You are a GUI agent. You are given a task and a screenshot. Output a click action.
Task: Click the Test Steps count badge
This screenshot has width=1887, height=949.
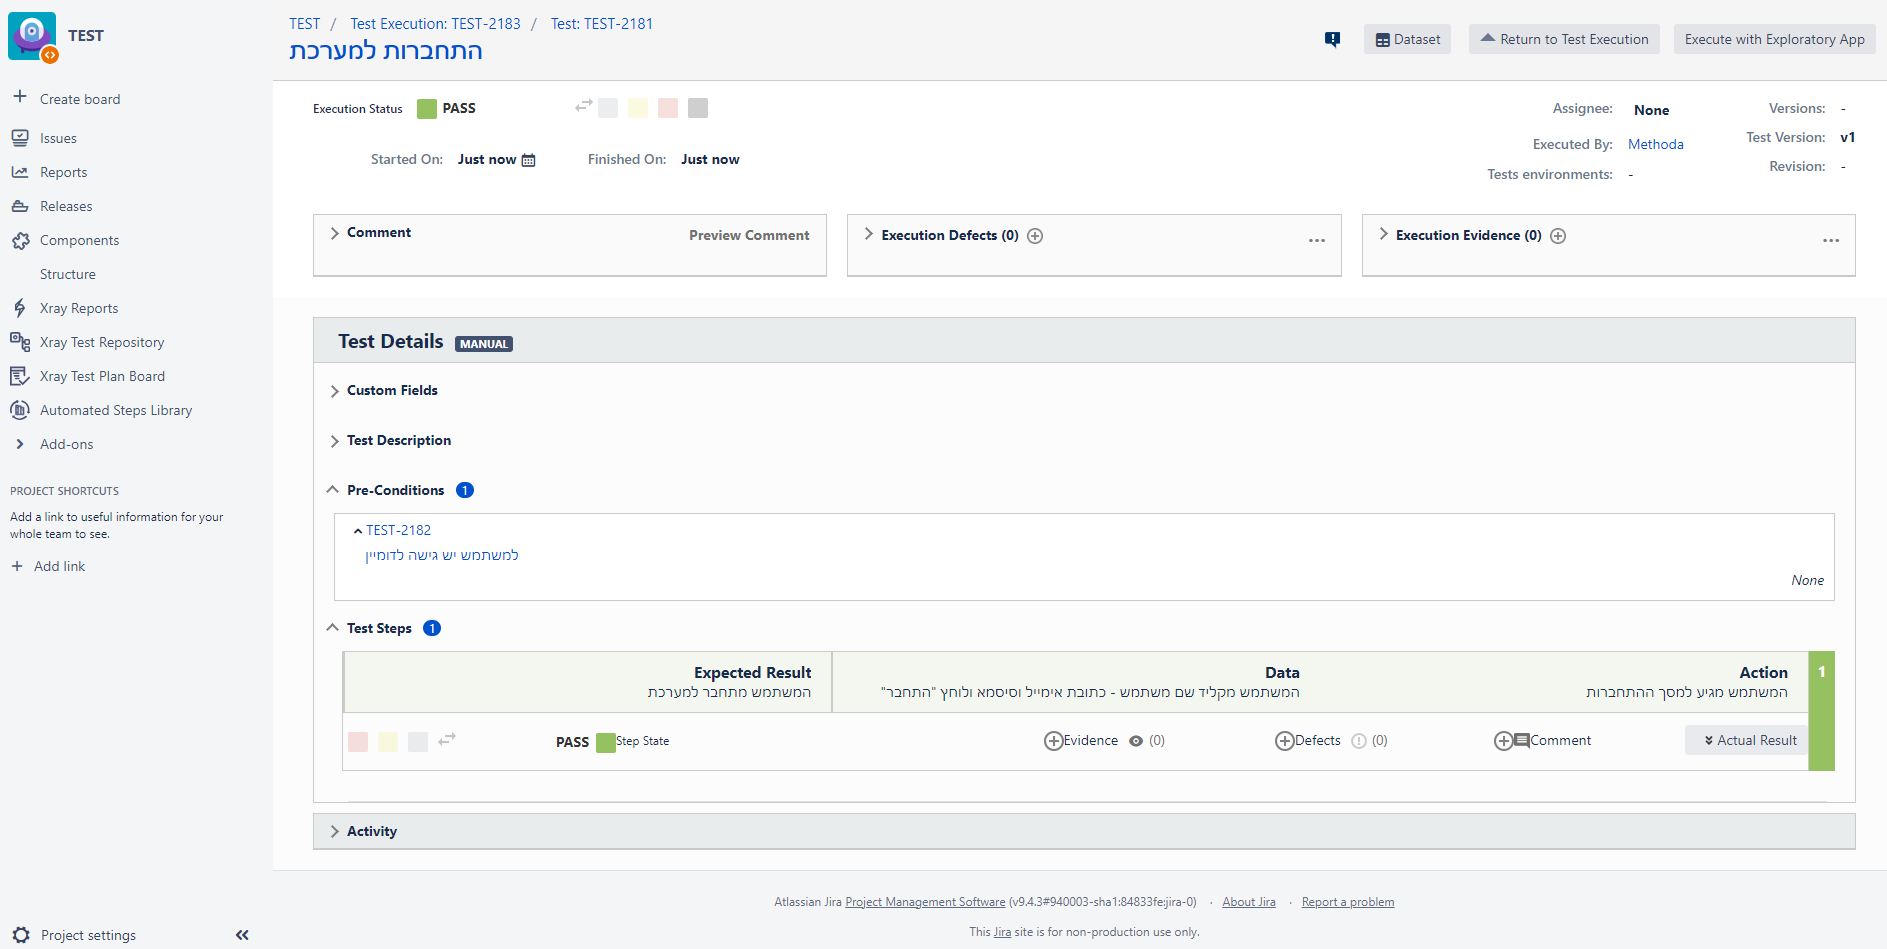(x=432, y=628)
